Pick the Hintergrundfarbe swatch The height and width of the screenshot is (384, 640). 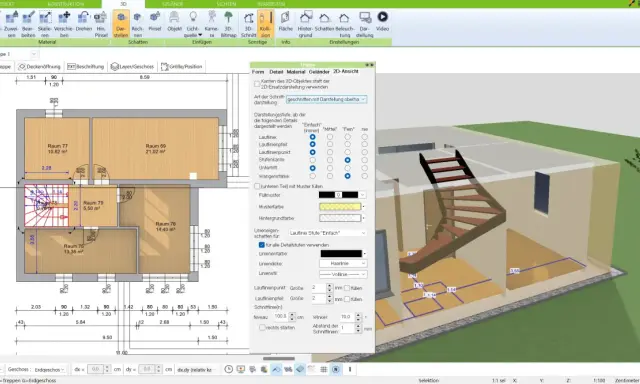(340, 218)
